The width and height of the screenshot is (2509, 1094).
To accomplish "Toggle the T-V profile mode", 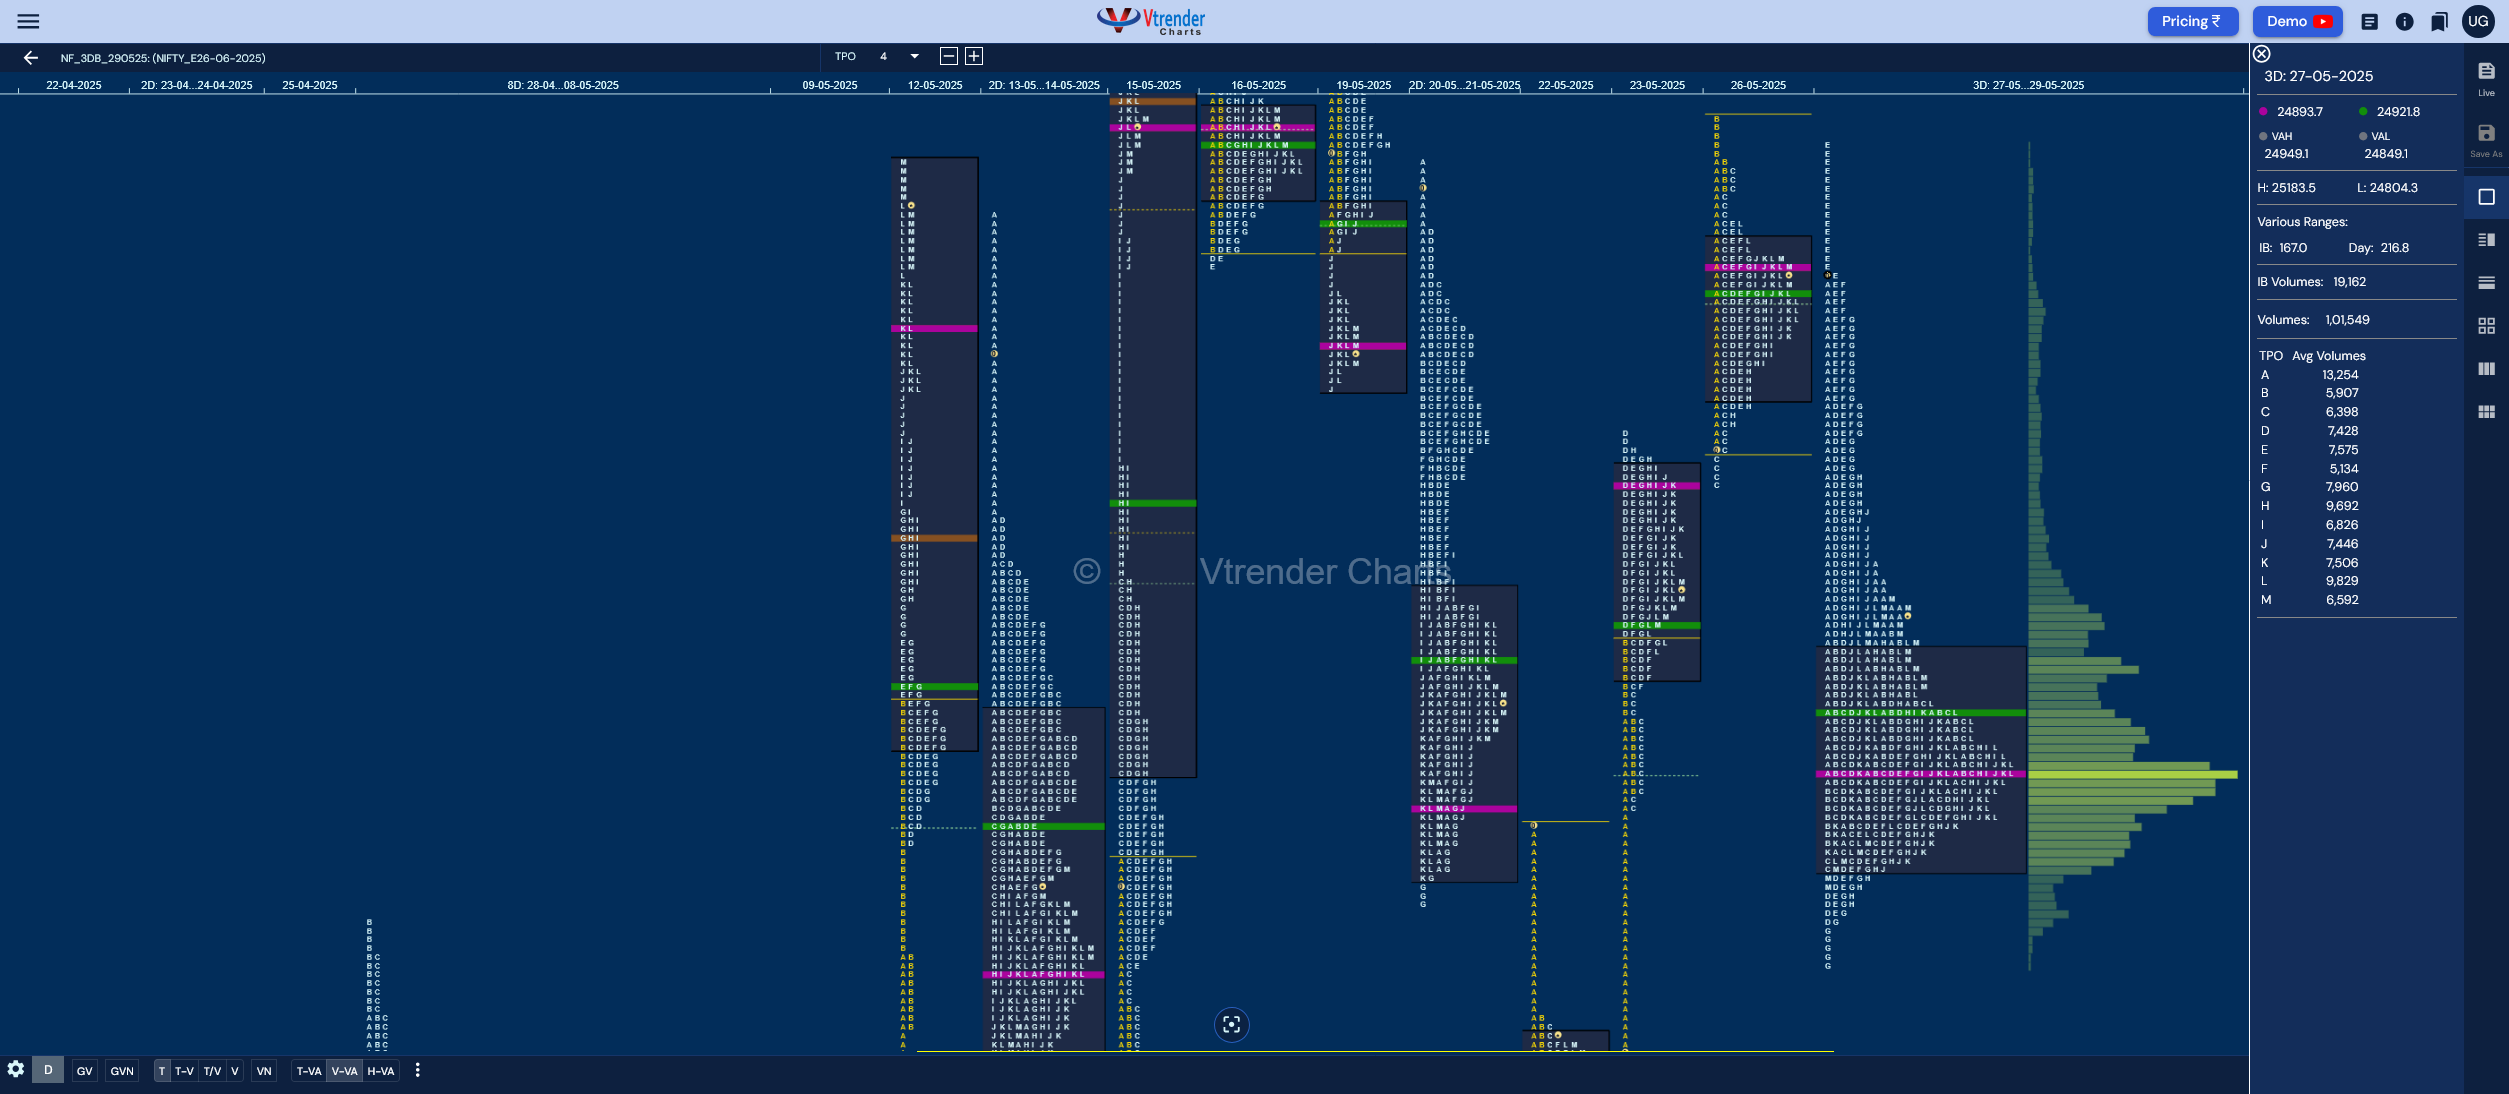I will tap(184, 1071).
